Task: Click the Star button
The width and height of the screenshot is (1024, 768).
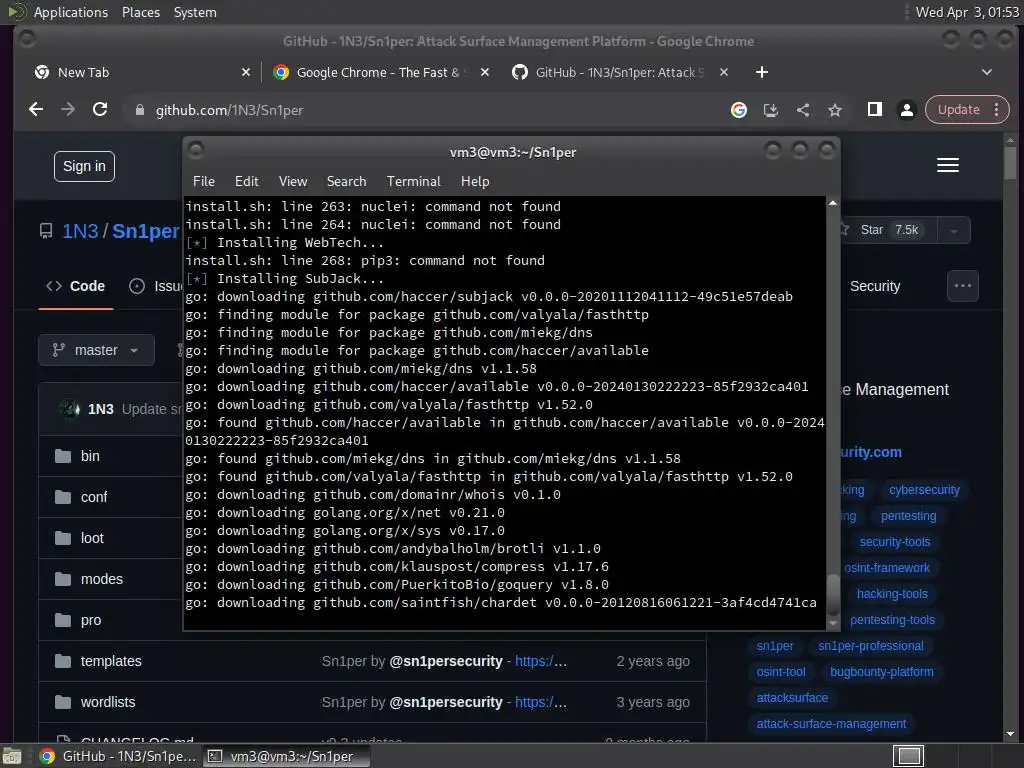Action: [x=888, y=230]
